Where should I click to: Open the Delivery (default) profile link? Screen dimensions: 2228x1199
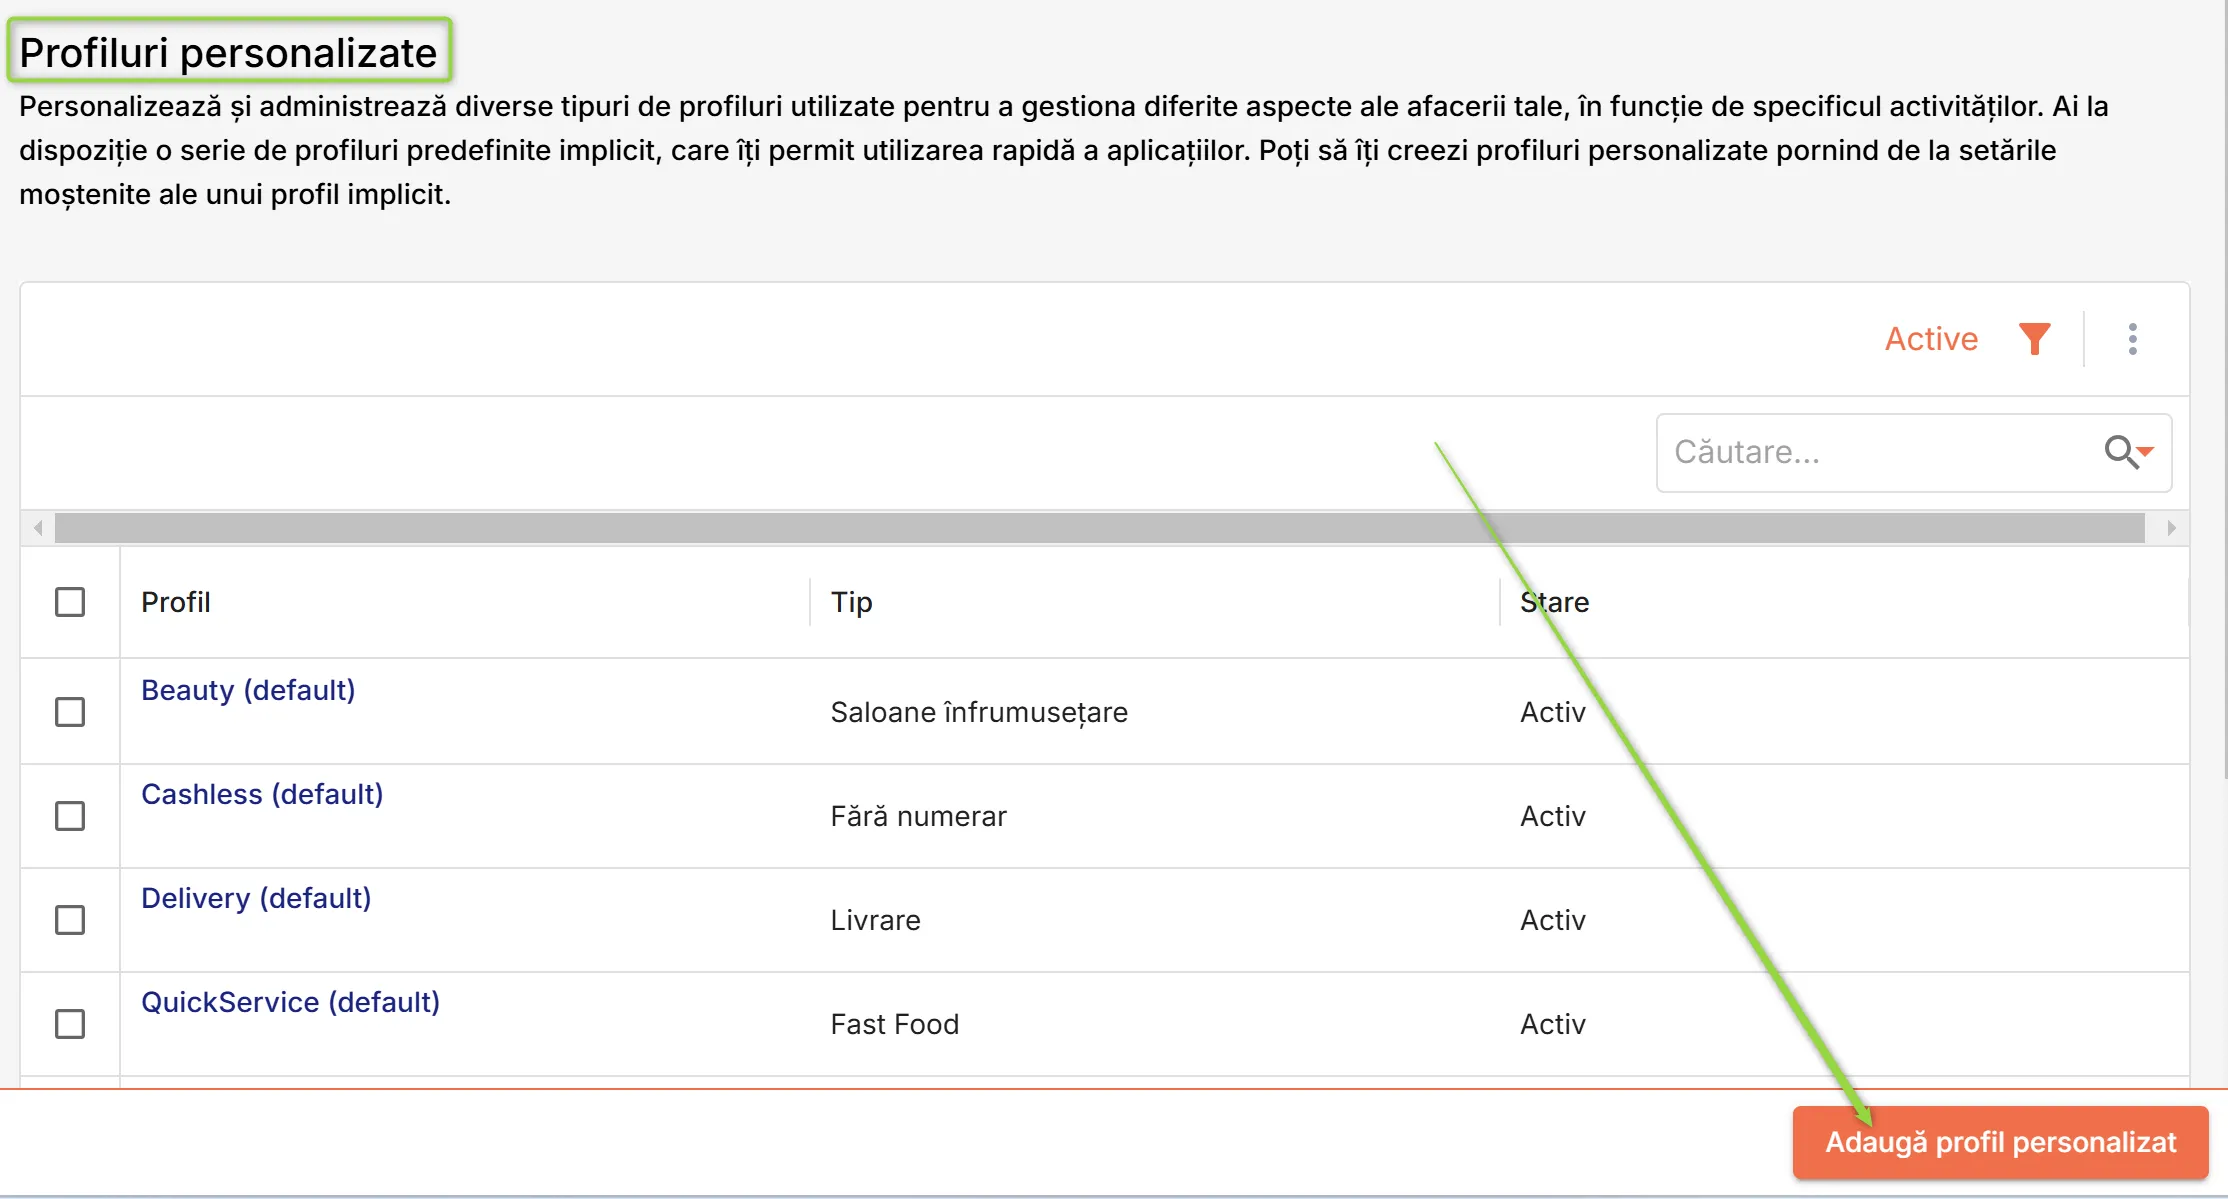click(x=256, y=898)
